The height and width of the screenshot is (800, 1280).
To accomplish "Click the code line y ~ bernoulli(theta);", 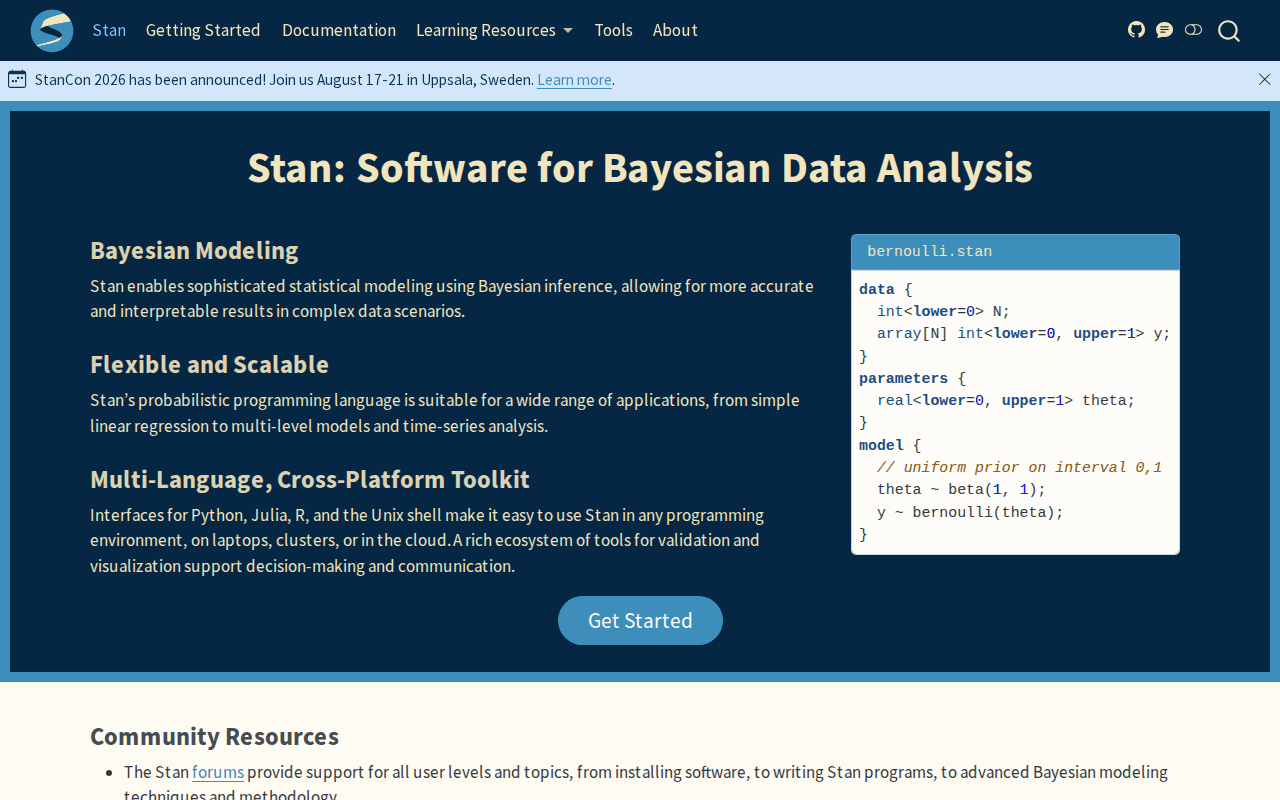I will [970, 512].
